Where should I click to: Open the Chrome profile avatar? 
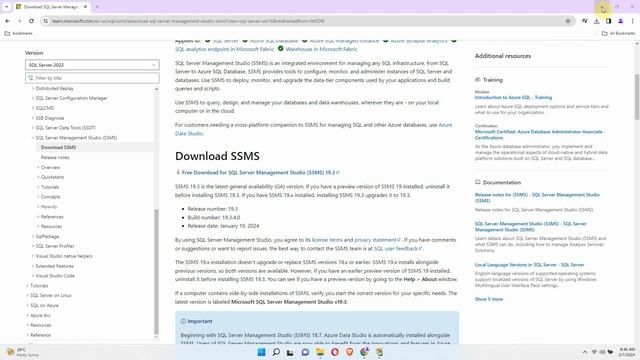click(620, 21)
